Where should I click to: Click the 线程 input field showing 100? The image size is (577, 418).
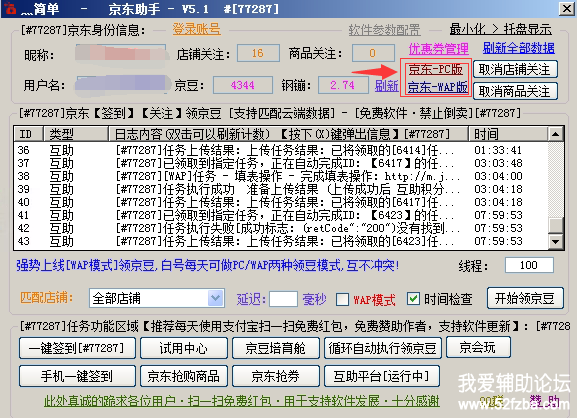pos(529,265)
